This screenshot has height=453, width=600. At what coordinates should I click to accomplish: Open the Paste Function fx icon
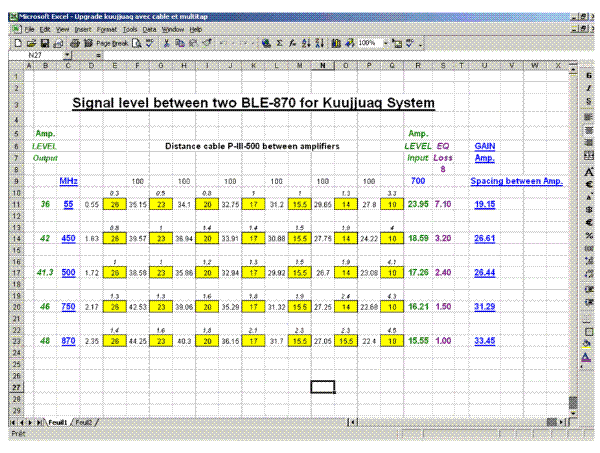click(293, 43)
